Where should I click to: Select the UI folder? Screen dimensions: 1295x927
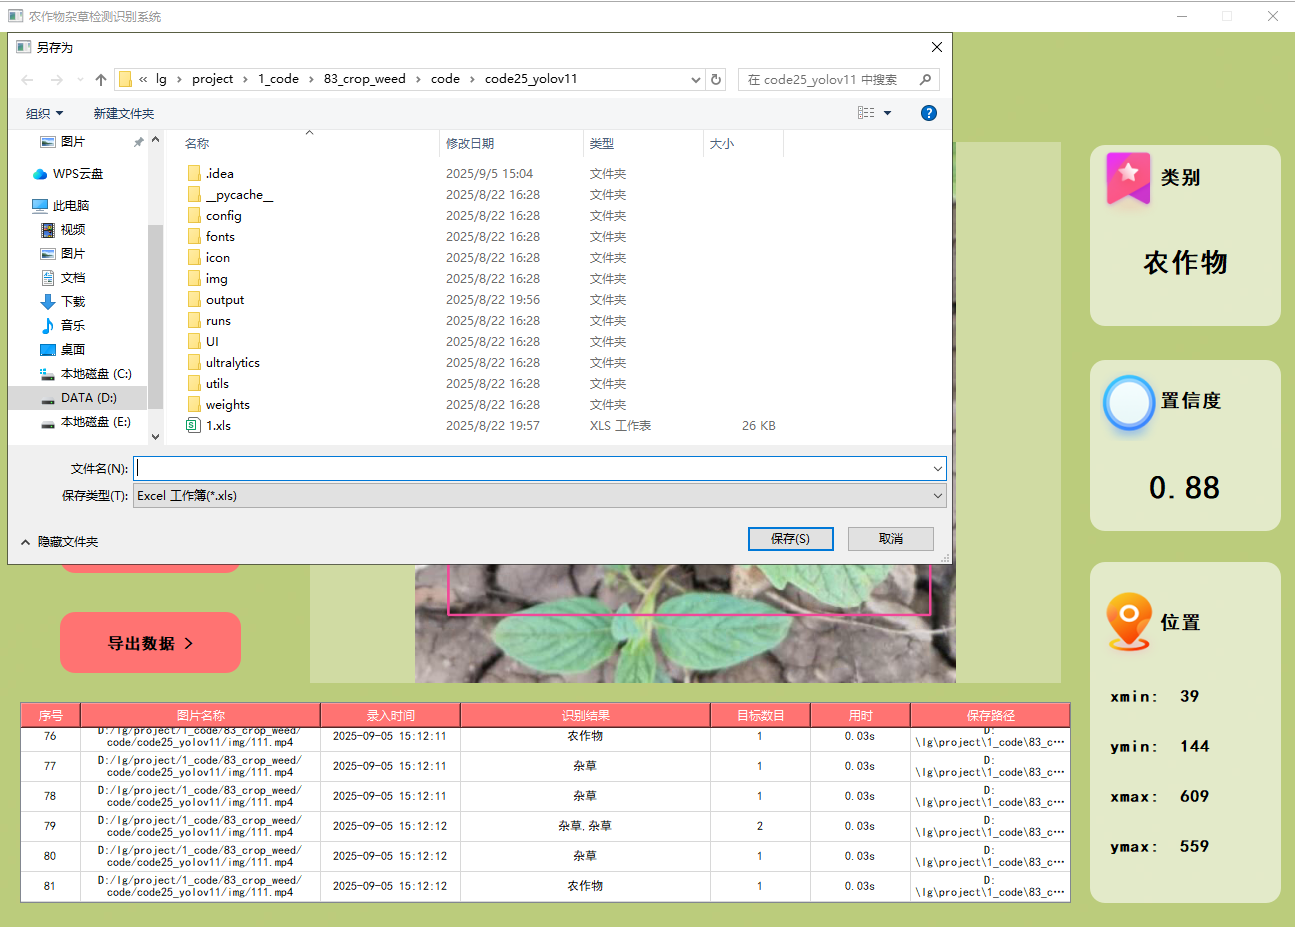[204, 342]
